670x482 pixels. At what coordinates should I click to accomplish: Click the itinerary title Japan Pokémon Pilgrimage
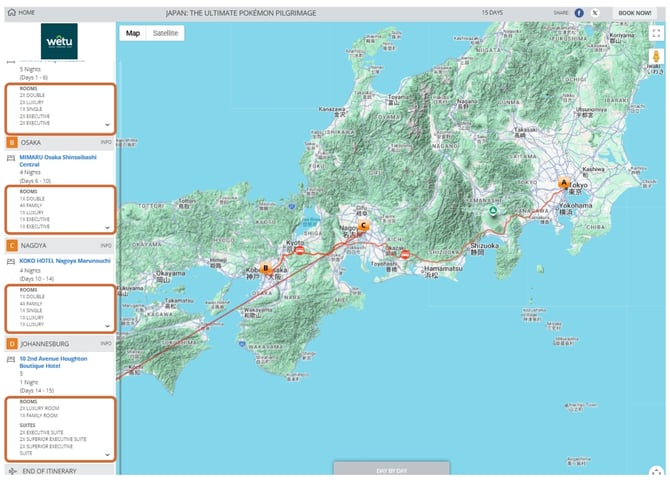tap(241, 13)
